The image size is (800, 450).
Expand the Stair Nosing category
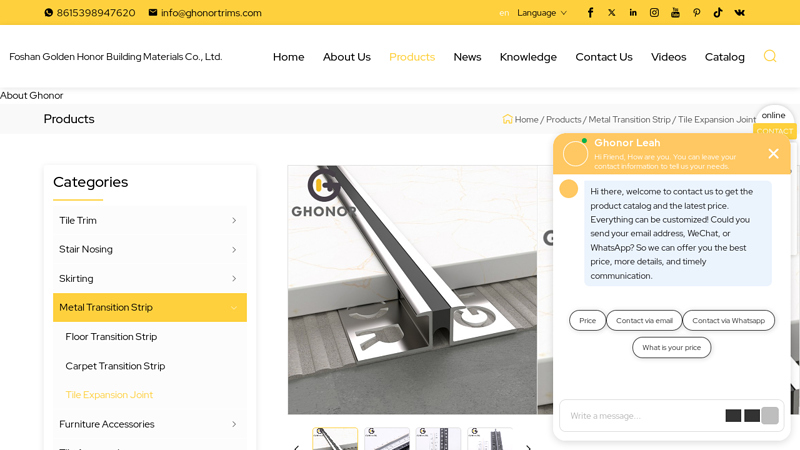tap(234, 250)
